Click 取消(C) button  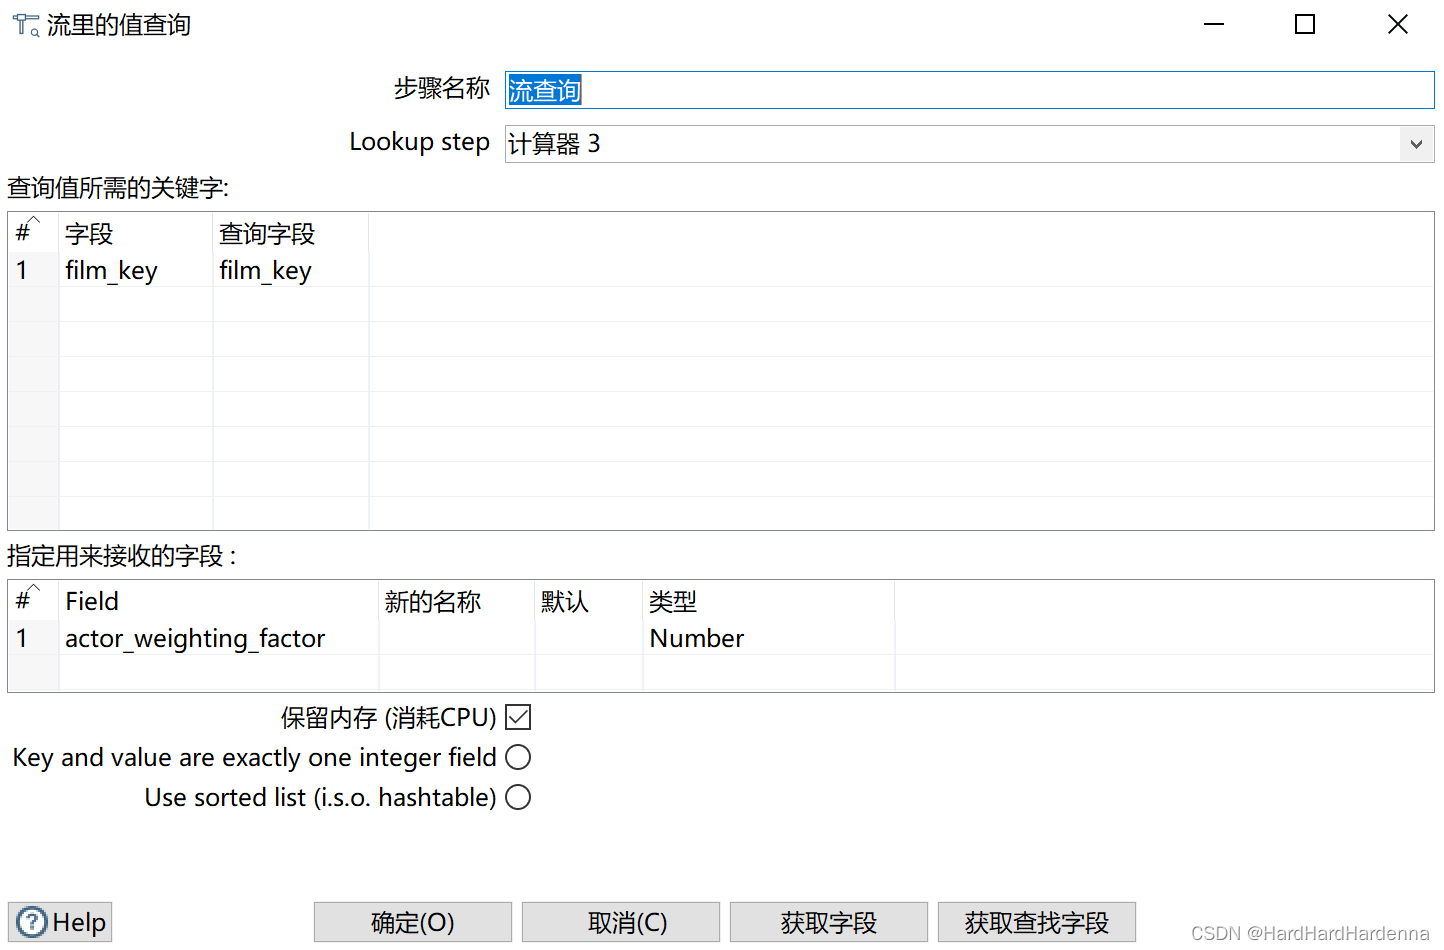621,922
